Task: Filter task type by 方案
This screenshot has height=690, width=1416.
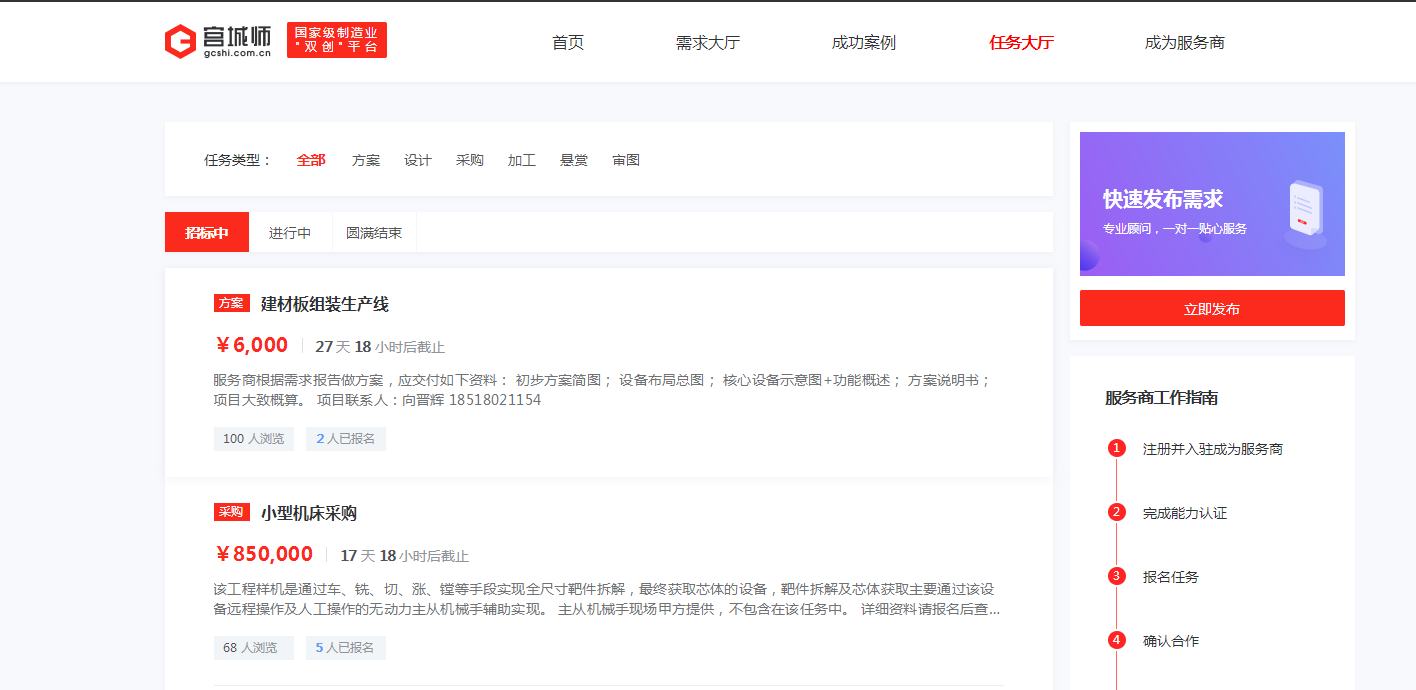Action: 366,160
